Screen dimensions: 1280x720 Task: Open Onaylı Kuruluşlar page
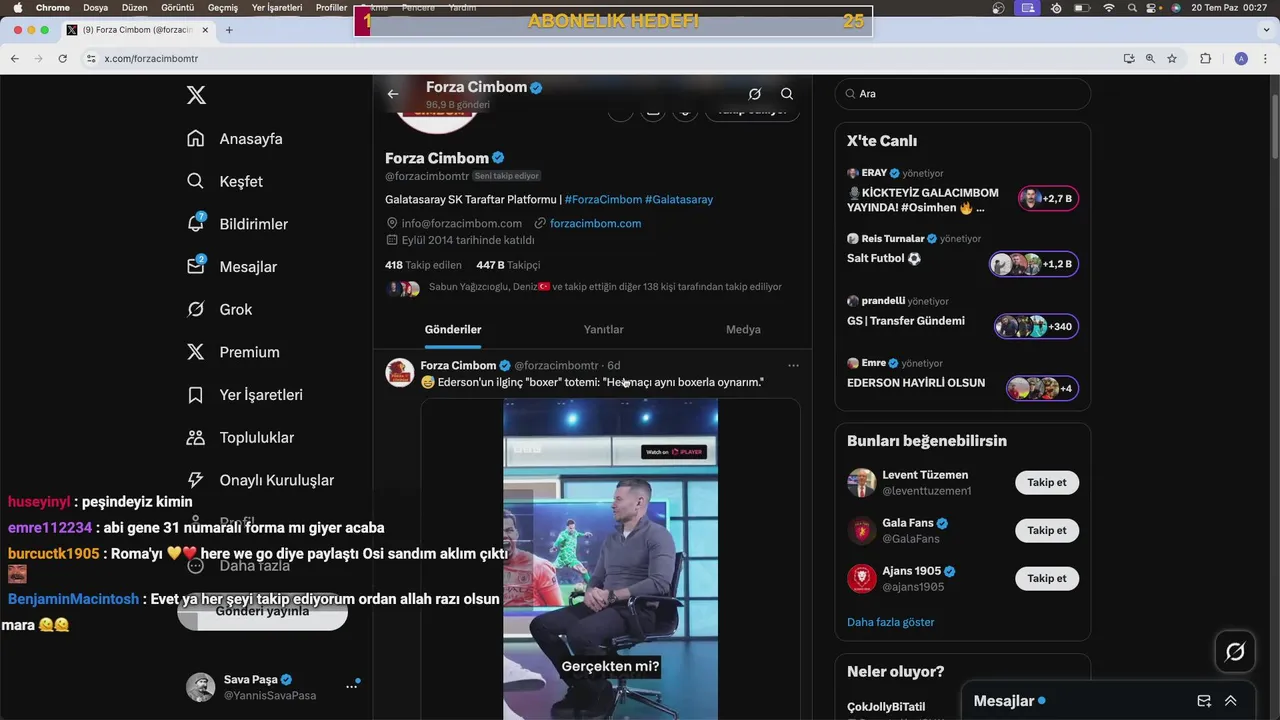click(261, 480)
